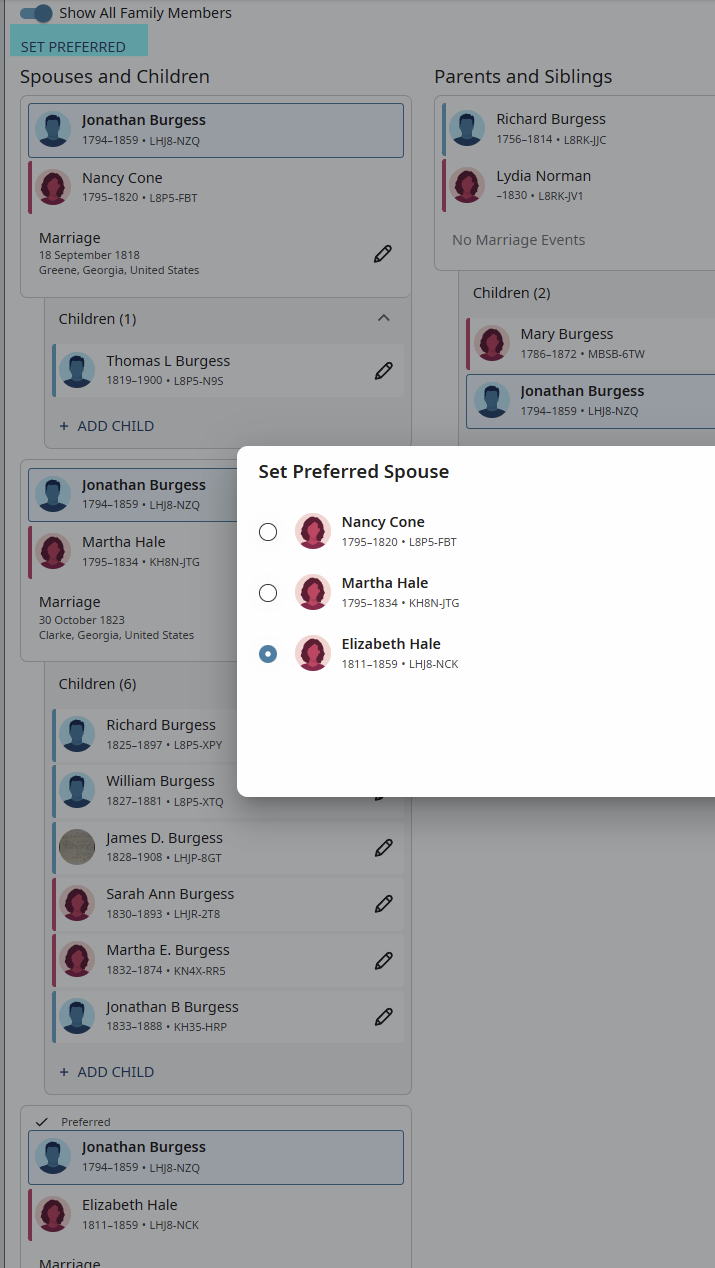This screenshot has height=1268, width=715.
Task: Select Nancy Cone as preferred spouse
Action: tap(268, 532)
